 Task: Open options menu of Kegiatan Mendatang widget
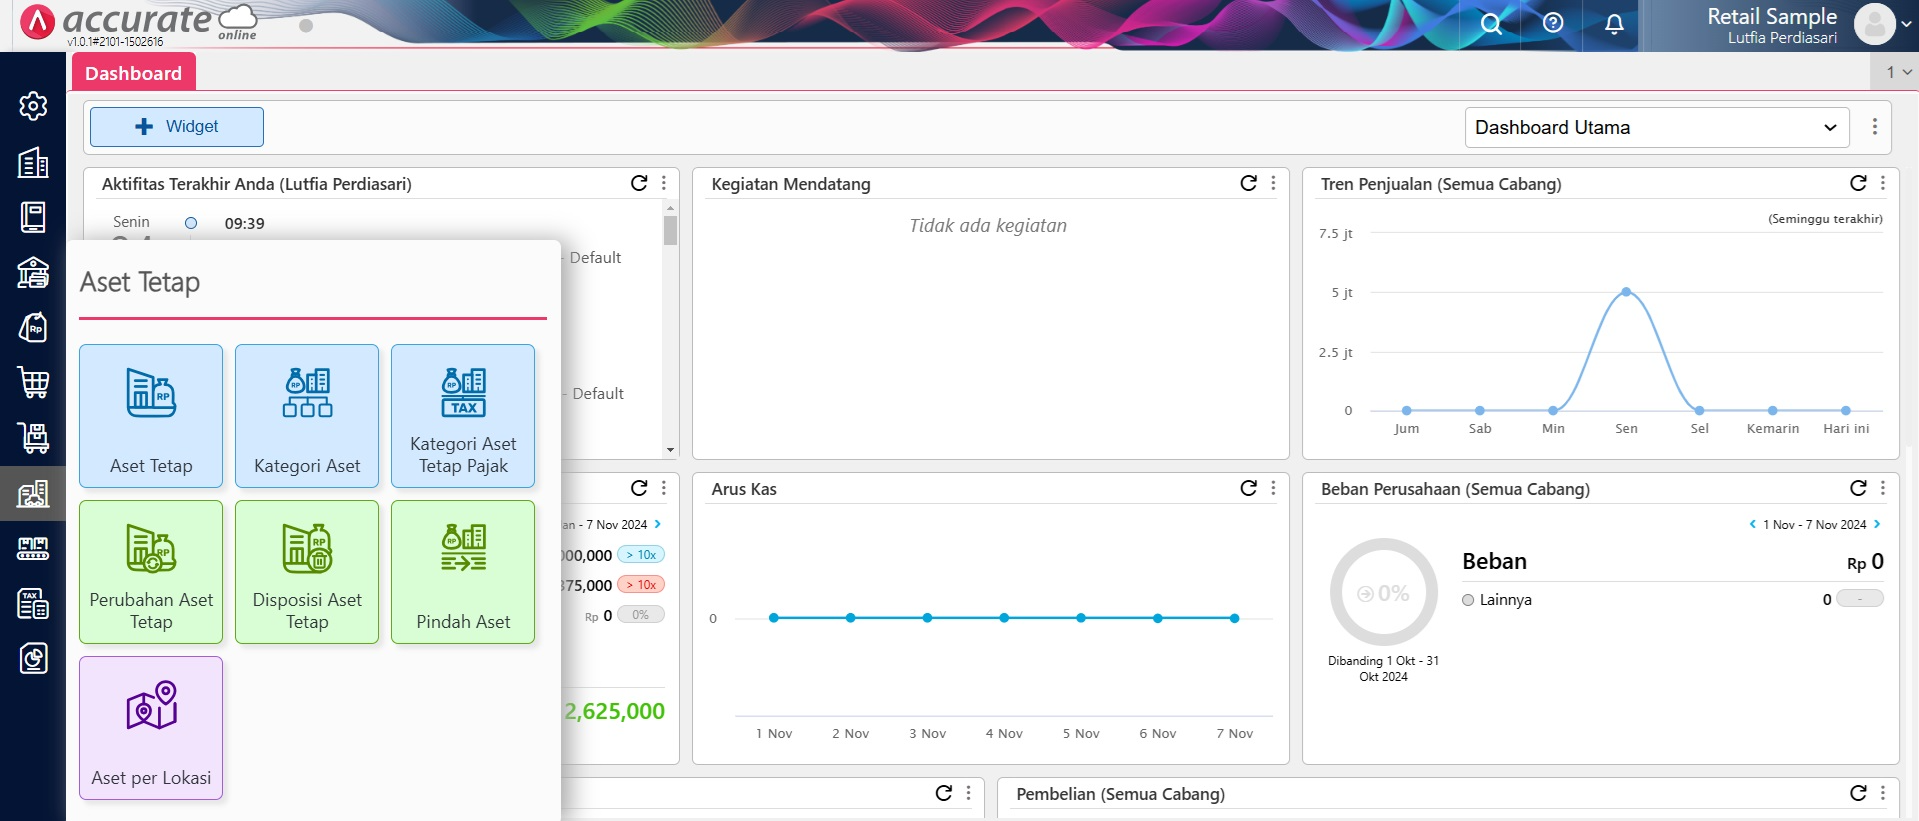coord(1273,183)
